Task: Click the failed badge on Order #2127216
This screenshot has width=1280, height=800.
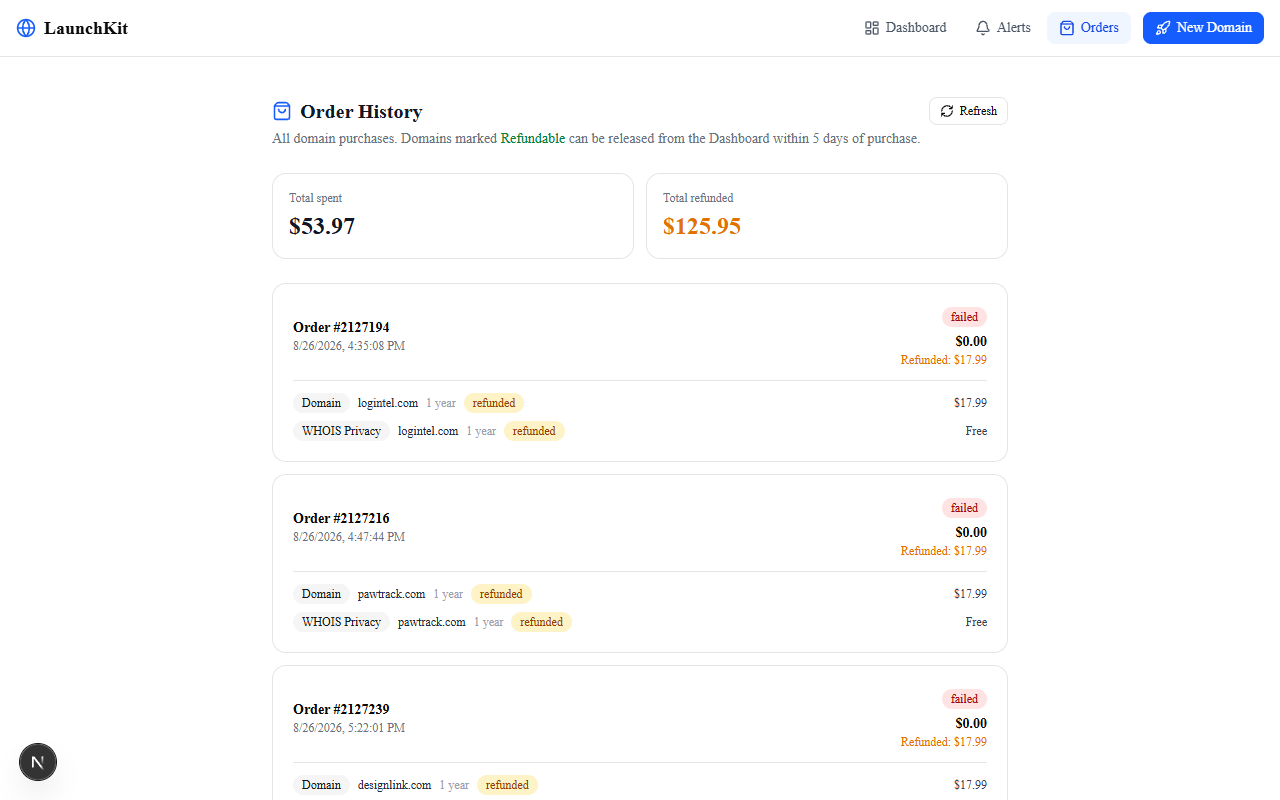Action: [964, 508]
